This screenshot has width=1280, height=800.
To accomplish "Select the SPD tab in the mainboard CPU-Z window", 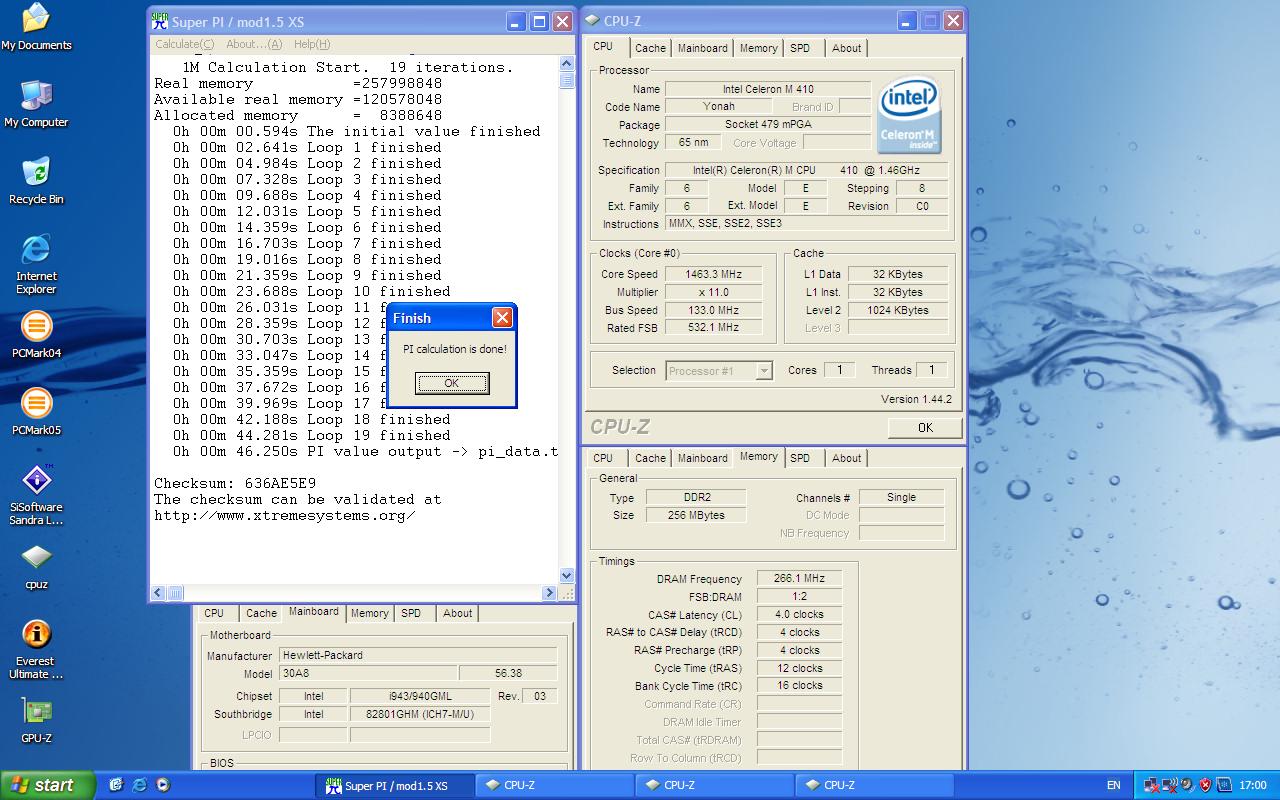I will (x=411, y=613).
